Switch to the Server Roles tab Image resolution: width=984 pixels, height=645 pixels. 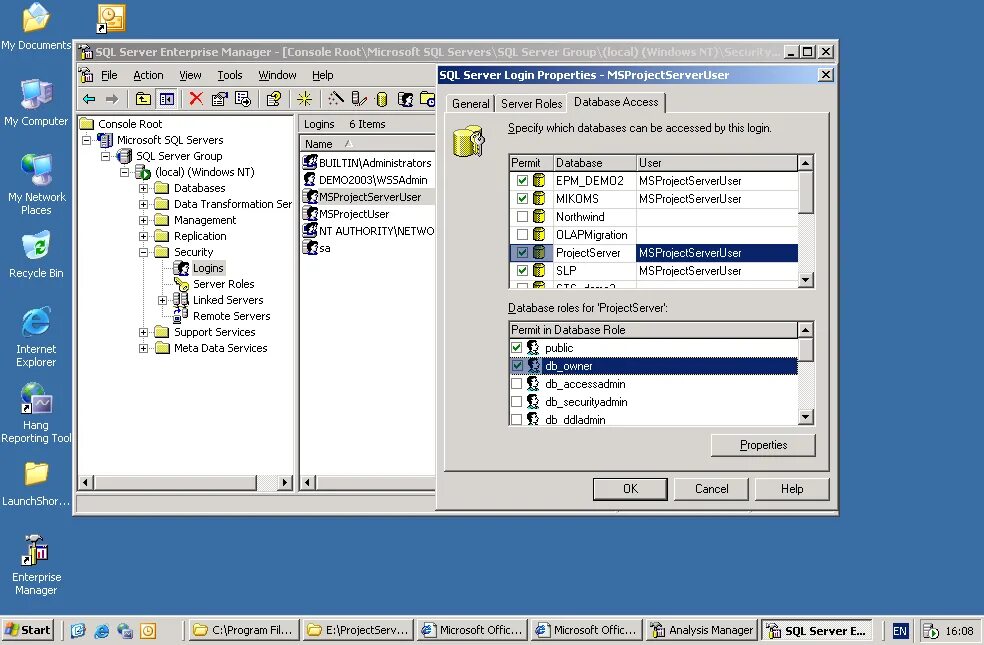point(532,104)
